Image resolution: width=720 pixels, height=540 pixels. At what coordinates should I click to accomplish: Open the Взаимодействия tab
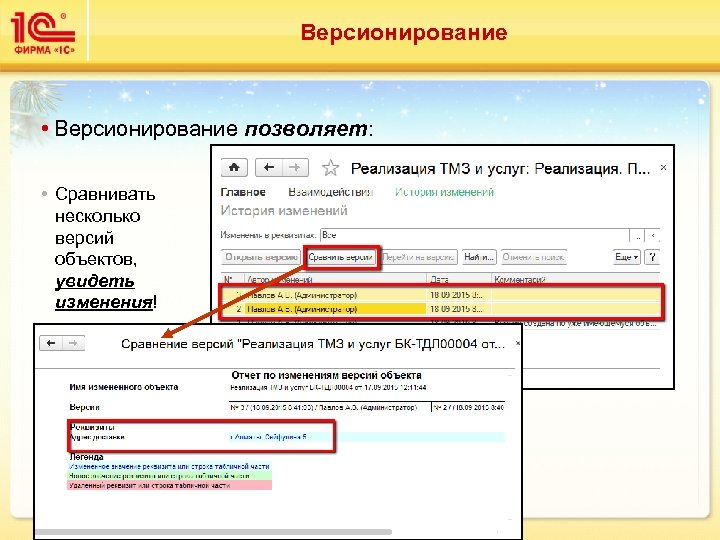click(x=330, y=192)
